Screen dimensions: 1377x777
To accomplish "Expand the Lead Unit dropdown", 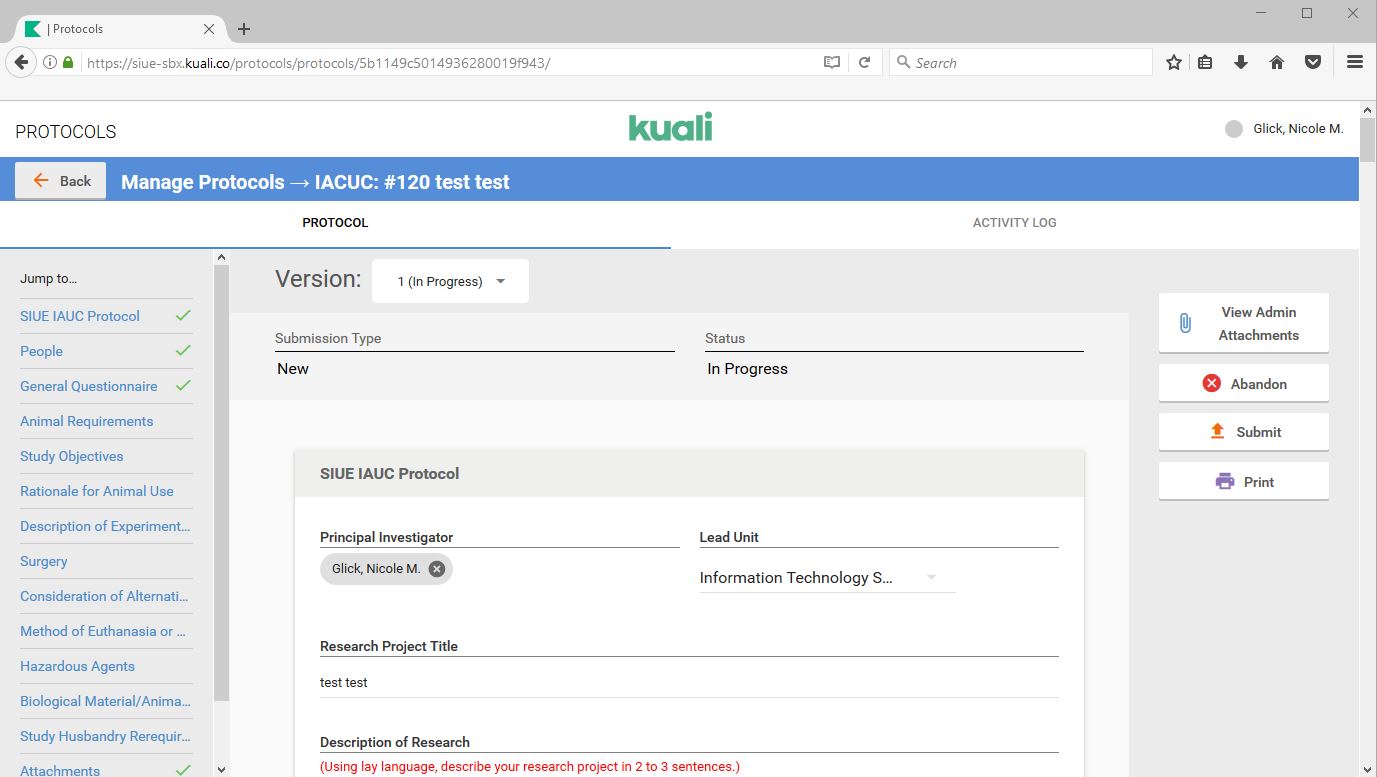I will 930,577.
